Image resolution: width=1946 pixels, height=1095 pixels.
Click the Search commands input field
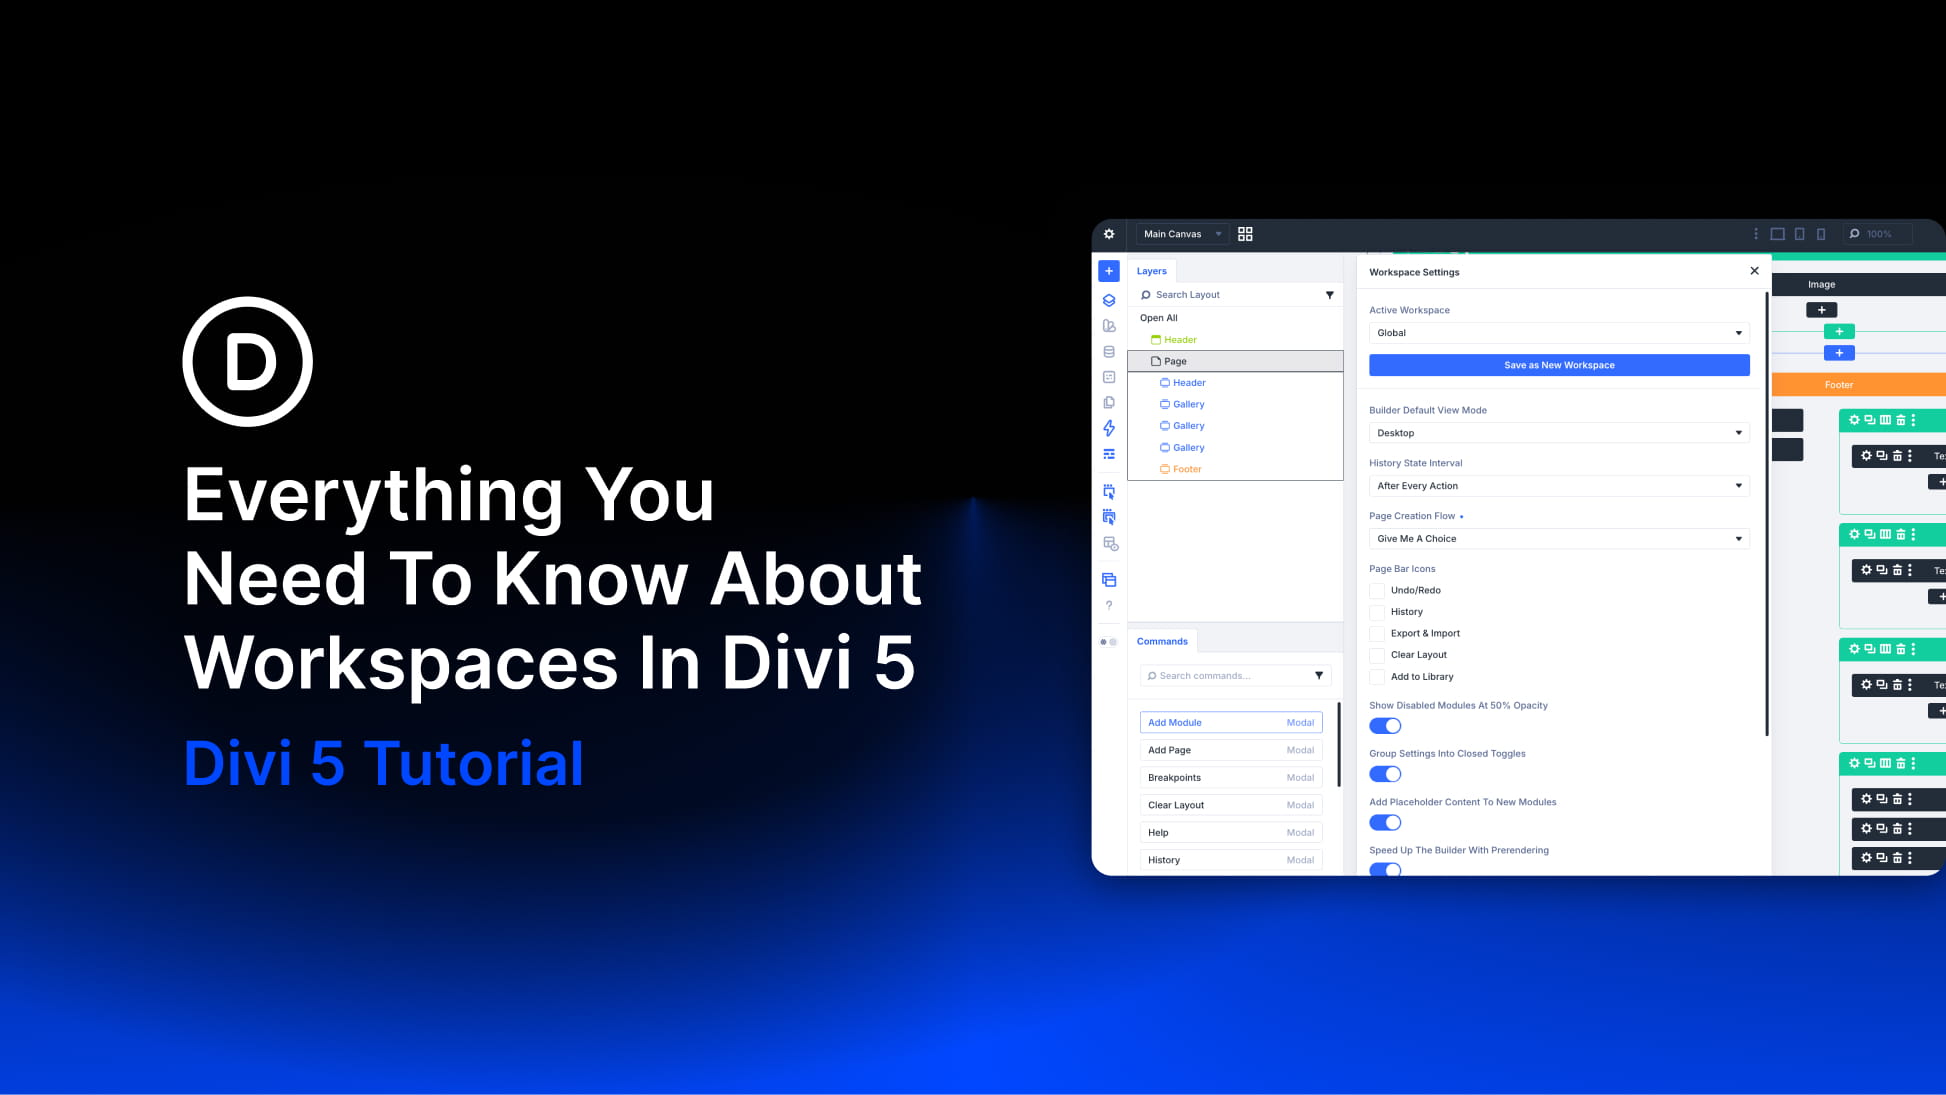1226,676
